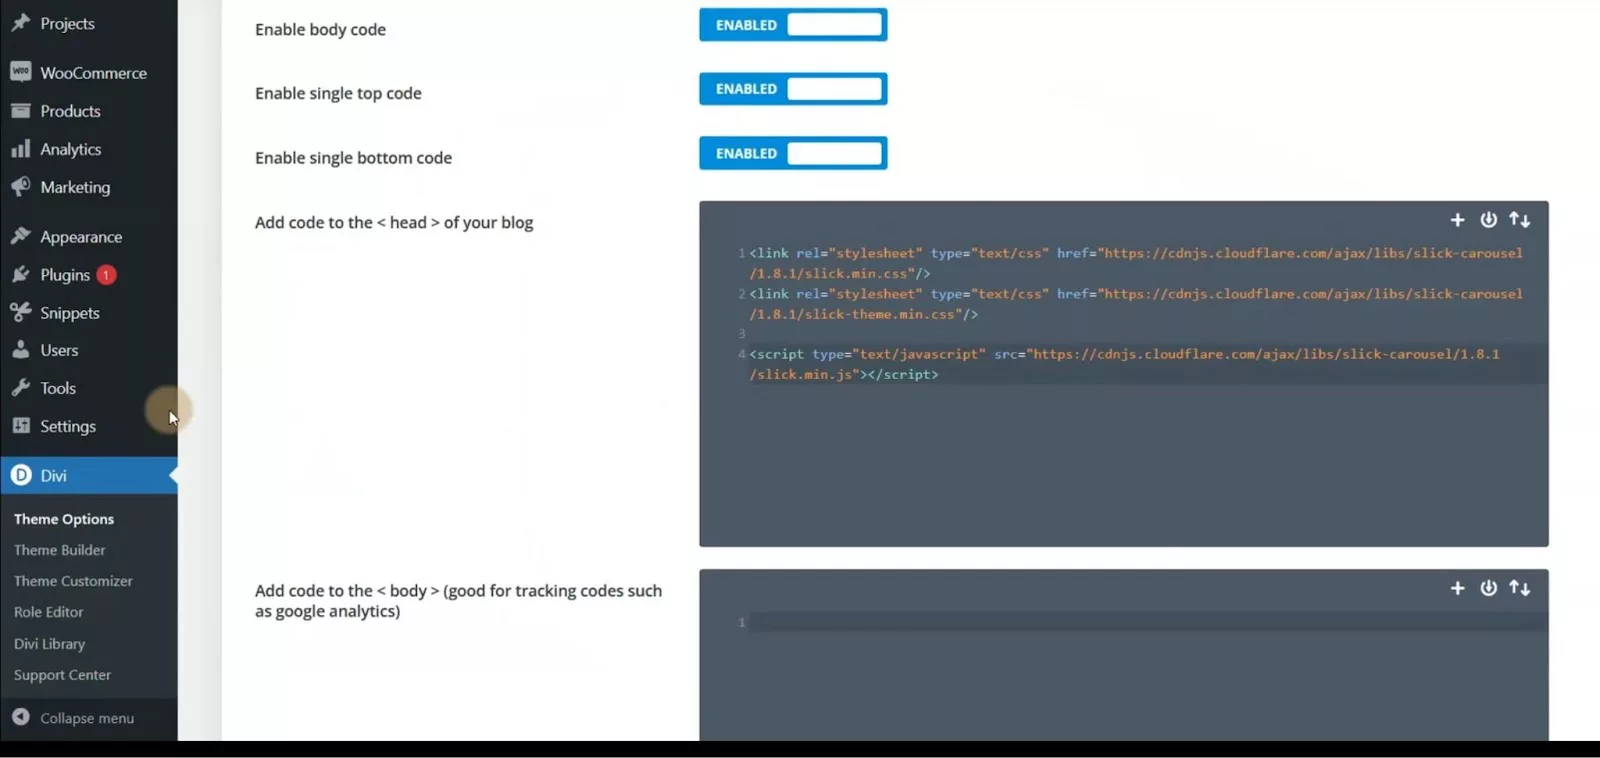Open Theme Builder under Divi

[x=59, y=550]
